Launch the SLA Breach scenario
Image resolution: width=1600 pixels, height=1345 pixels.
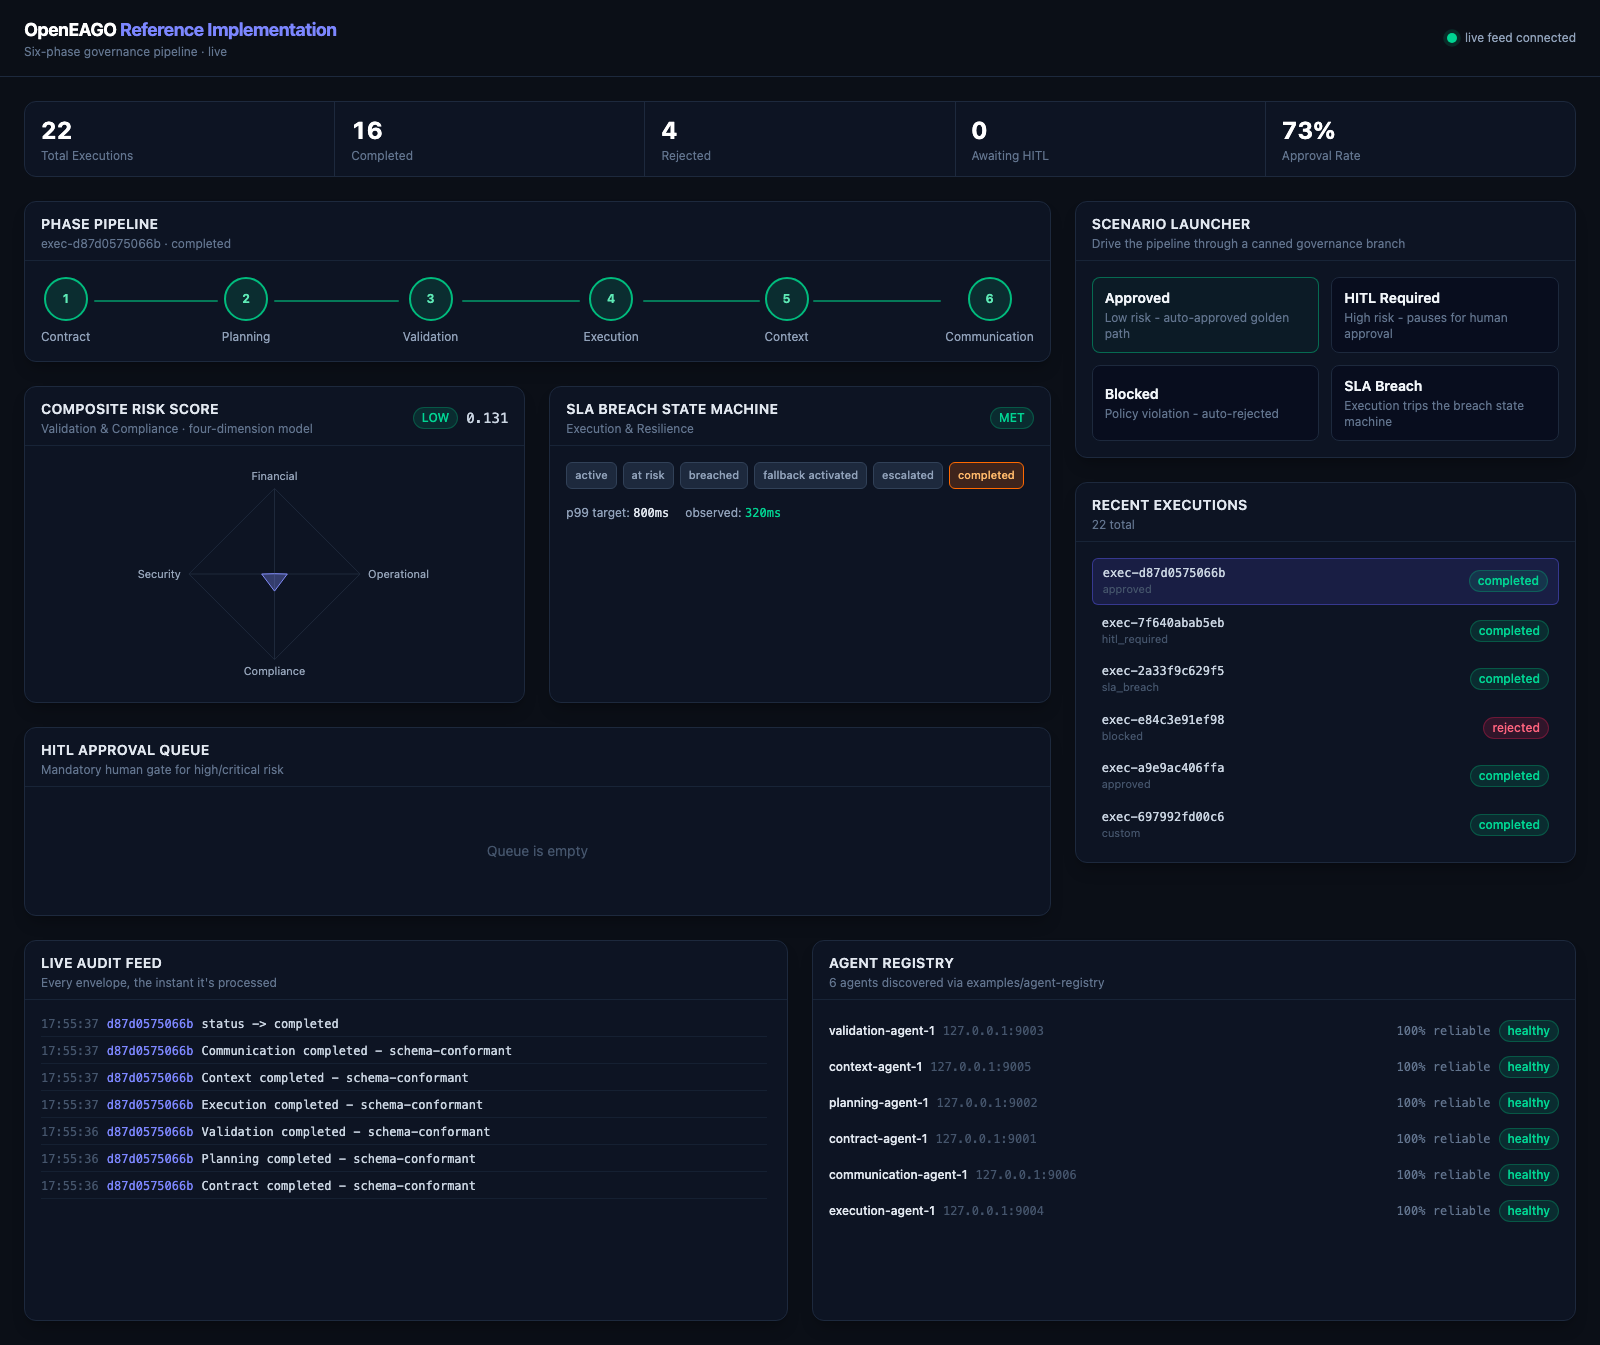tap(1445, 403)
